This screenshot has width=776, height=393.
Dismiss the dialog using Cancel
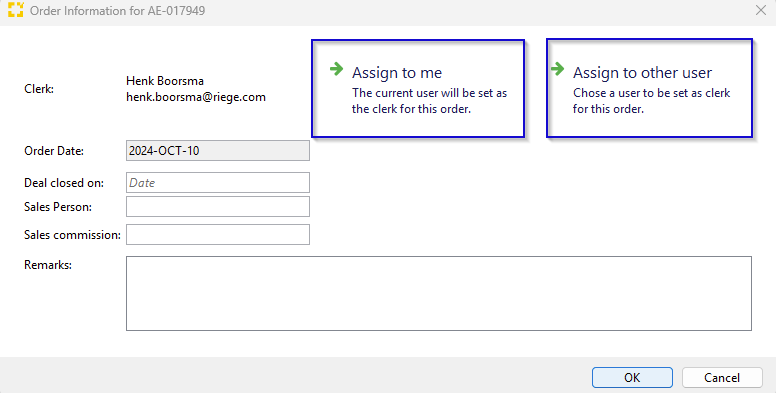click(722, 378)
